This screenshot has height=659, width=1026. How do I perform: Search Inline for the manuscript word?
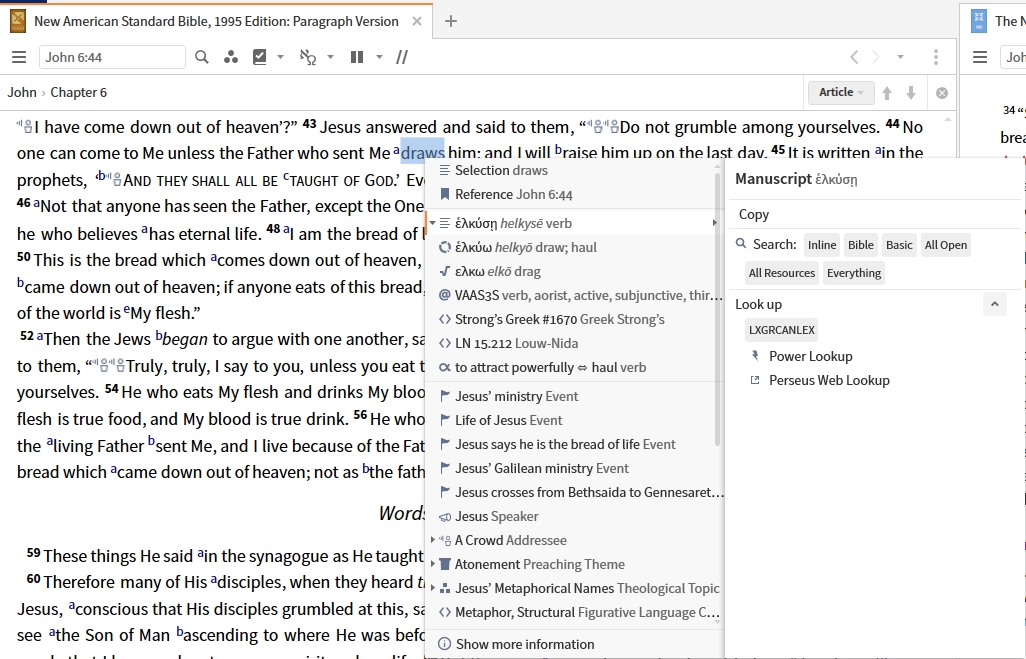(x=822, y=245)
